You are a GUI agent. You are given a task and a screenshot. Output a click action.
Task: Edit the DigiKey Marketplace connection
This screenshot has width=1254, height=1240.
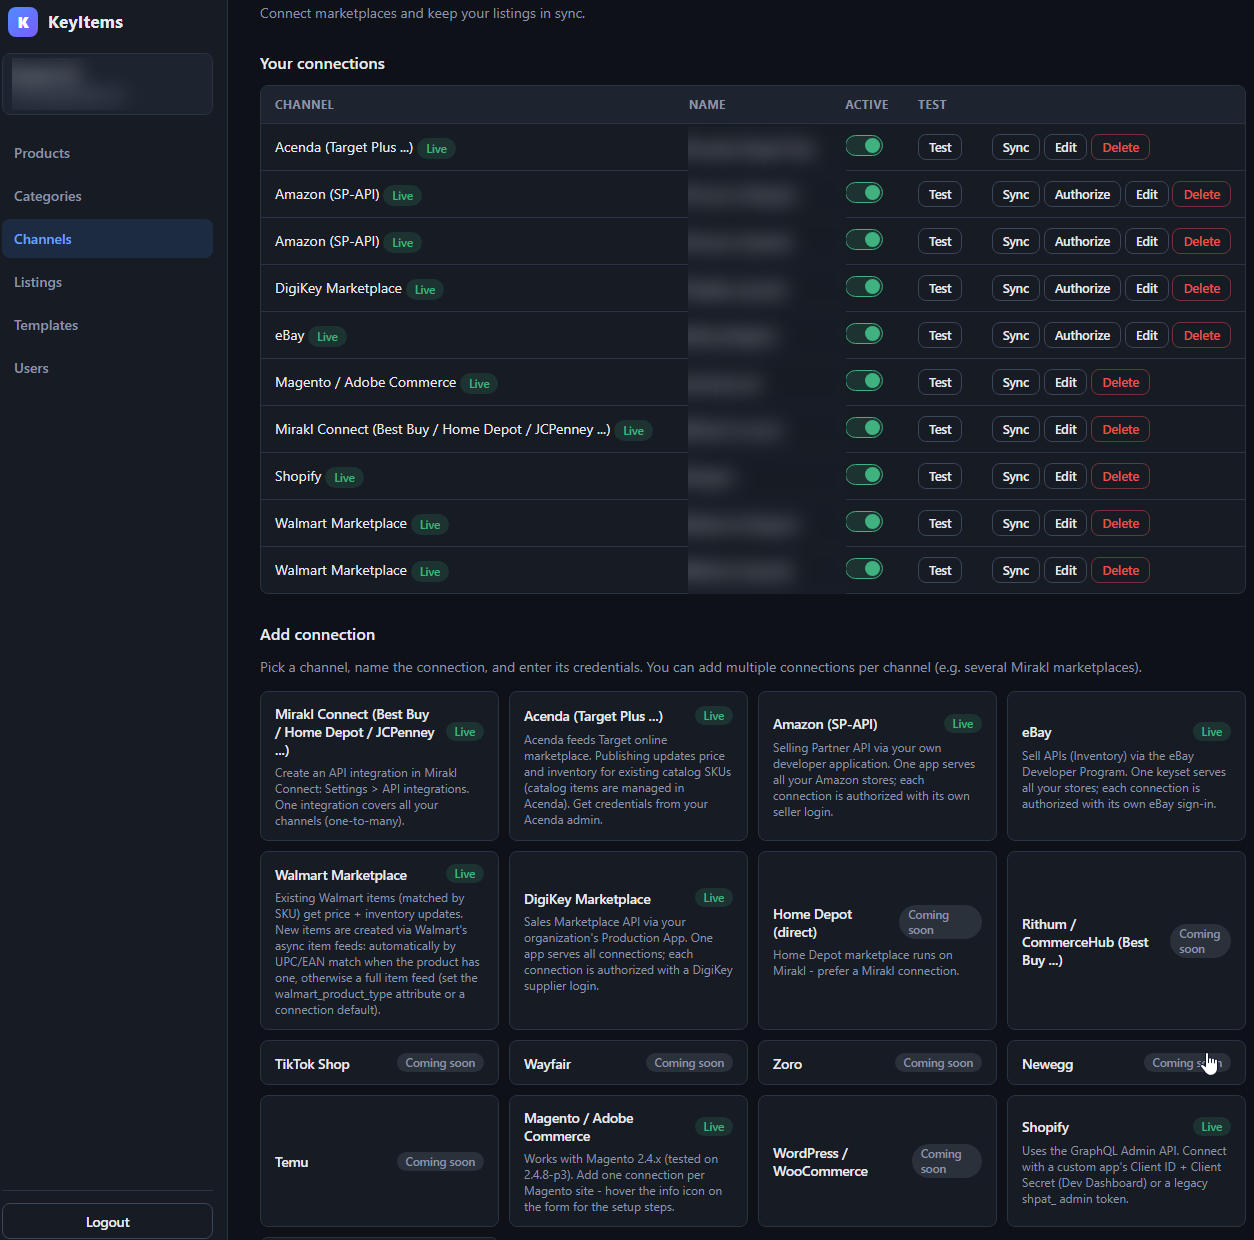pos(1147,288)
